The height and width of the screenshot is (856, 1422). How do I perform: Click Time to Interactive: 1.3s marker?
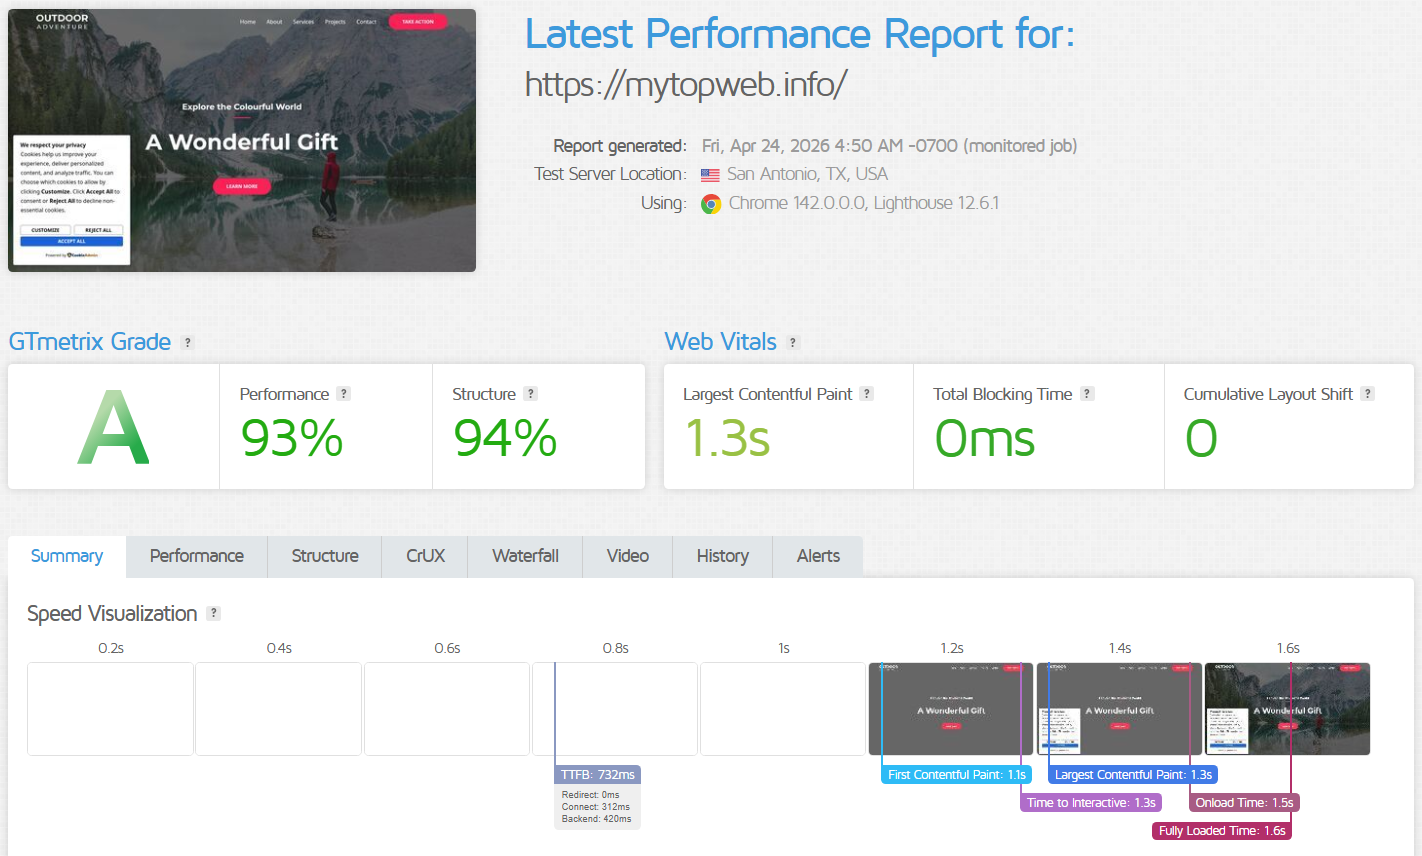[x=1091, y=803]
